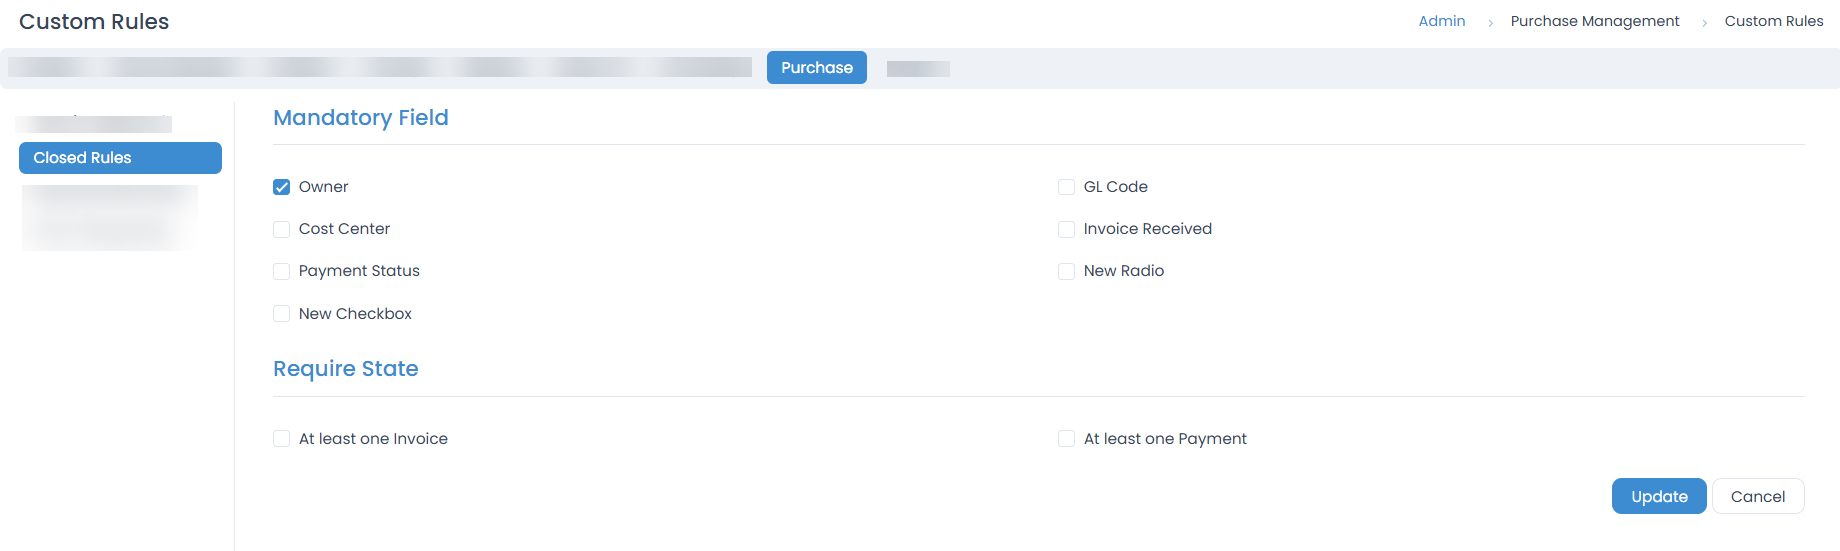This screenshot has width=1840, height=551.
Task: Open the Admin breadcrumb link
Action: coord(1441,21)
